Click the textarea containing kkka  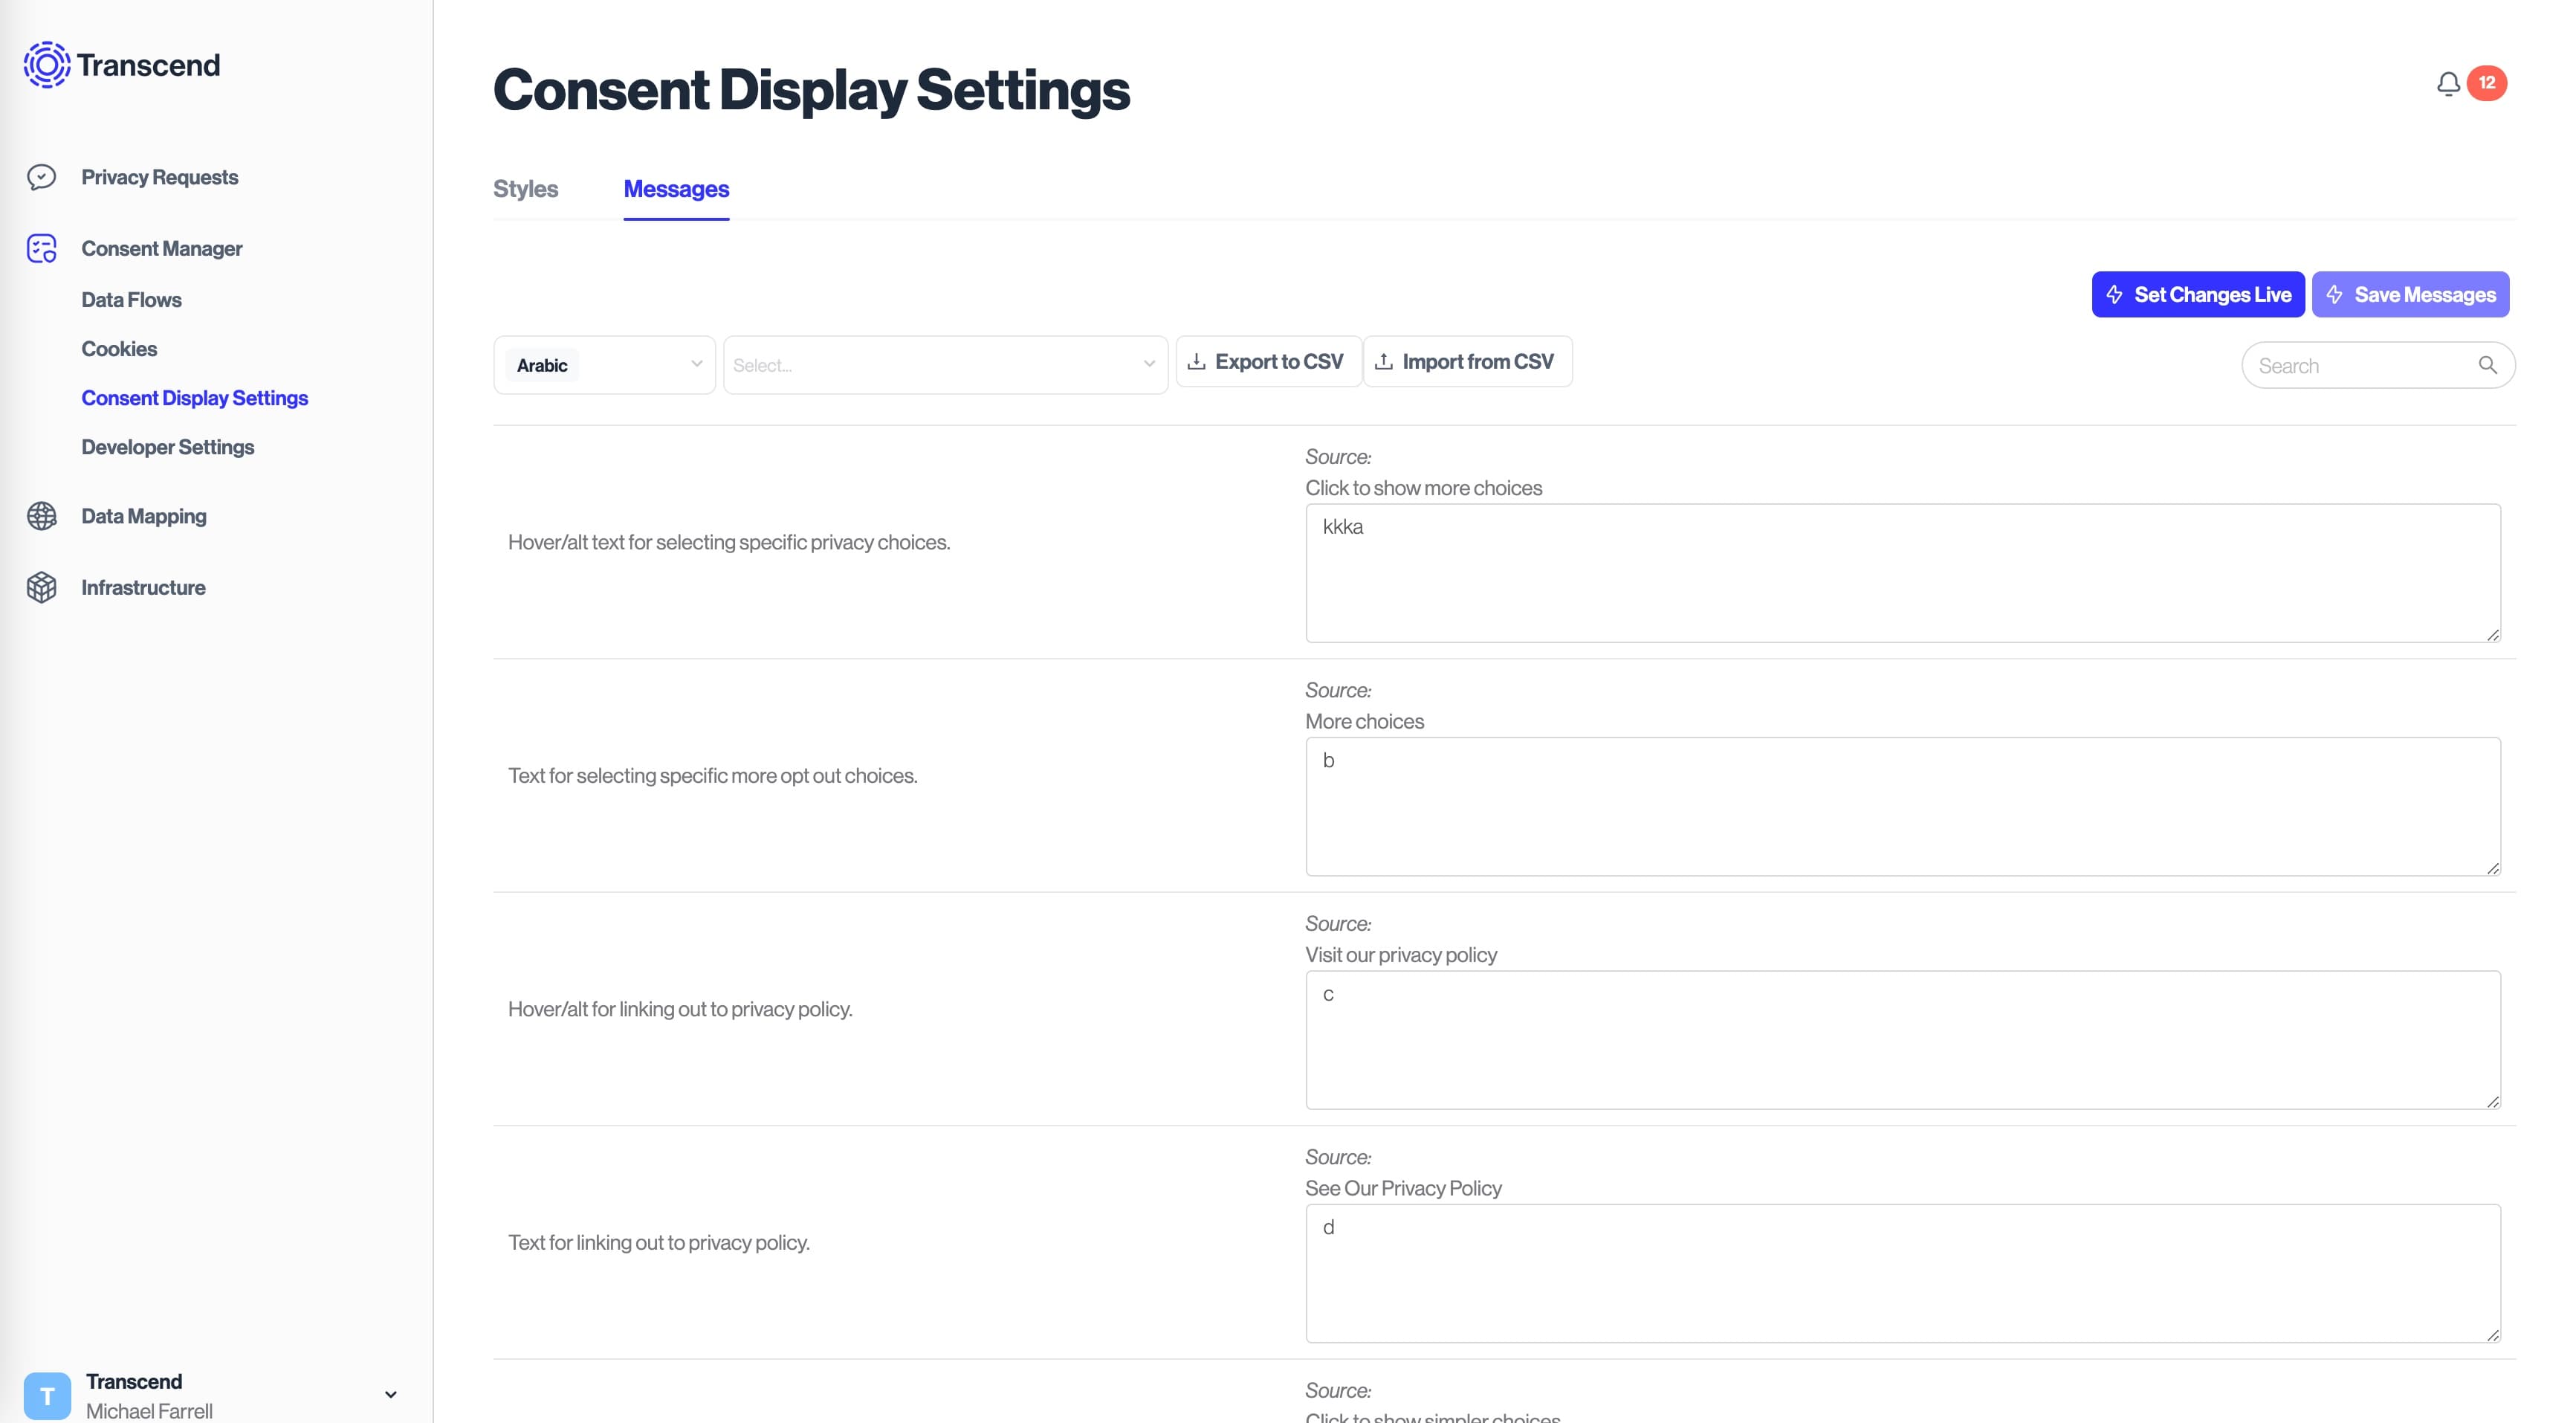pyautogui.click(x=1903, y=573)
